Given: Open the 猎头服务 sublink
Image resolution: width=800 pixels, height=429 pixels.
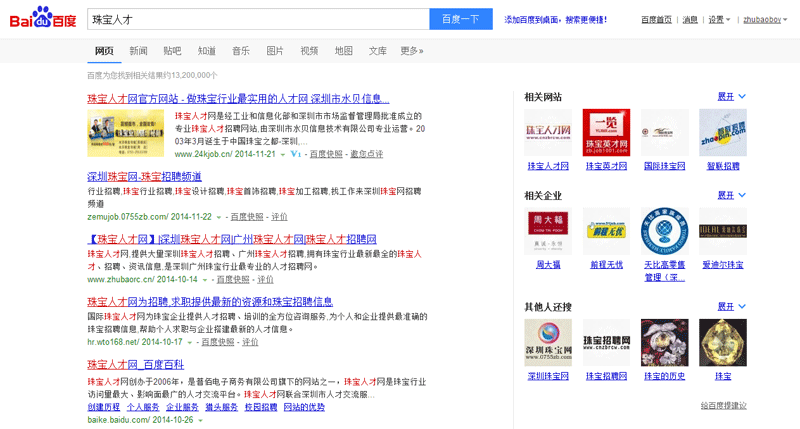Looking at the screenshot, I should [x=221, y=407].
